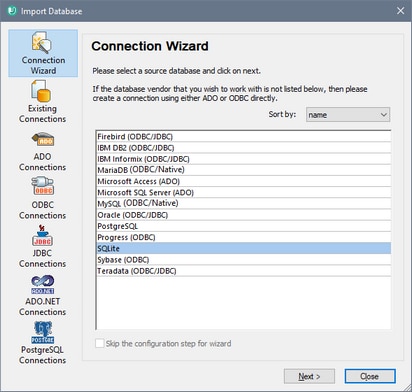The height and width of the screenshot is (392, 412).
Task: Open the Sort by name combo box
Action: (x=348, y=115)
